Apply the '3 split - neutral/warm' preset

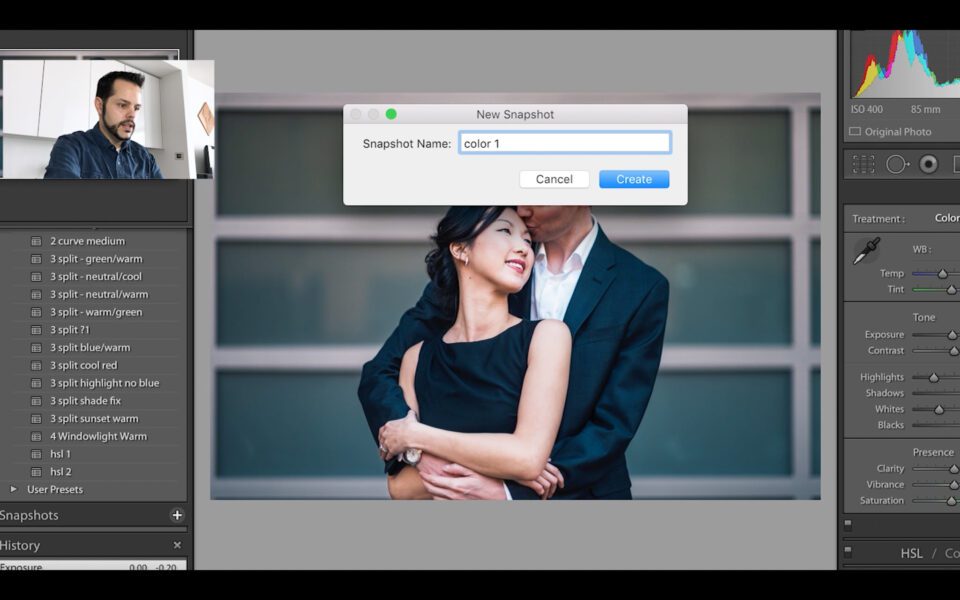click(x=99, y=294)
